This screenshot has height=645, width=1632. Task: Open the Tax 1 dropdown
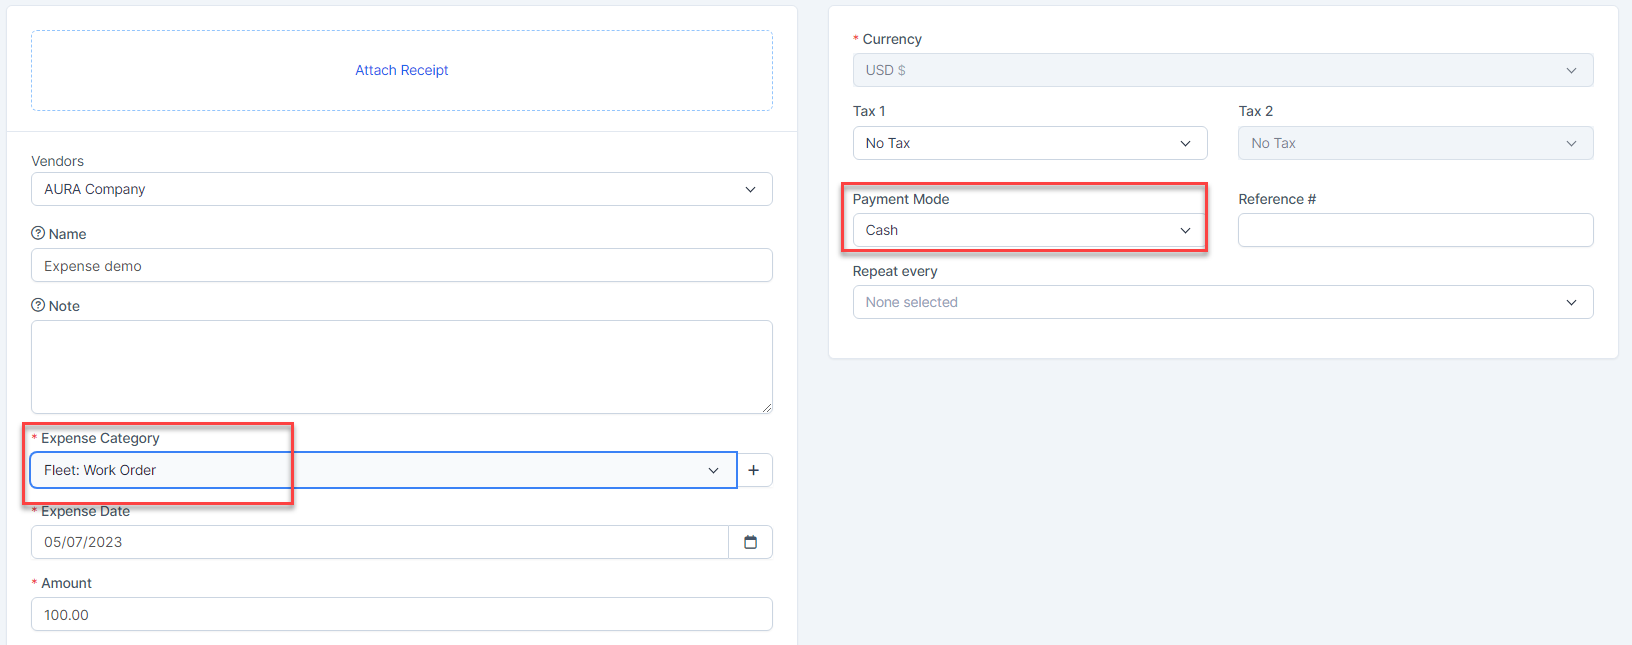1029,143
